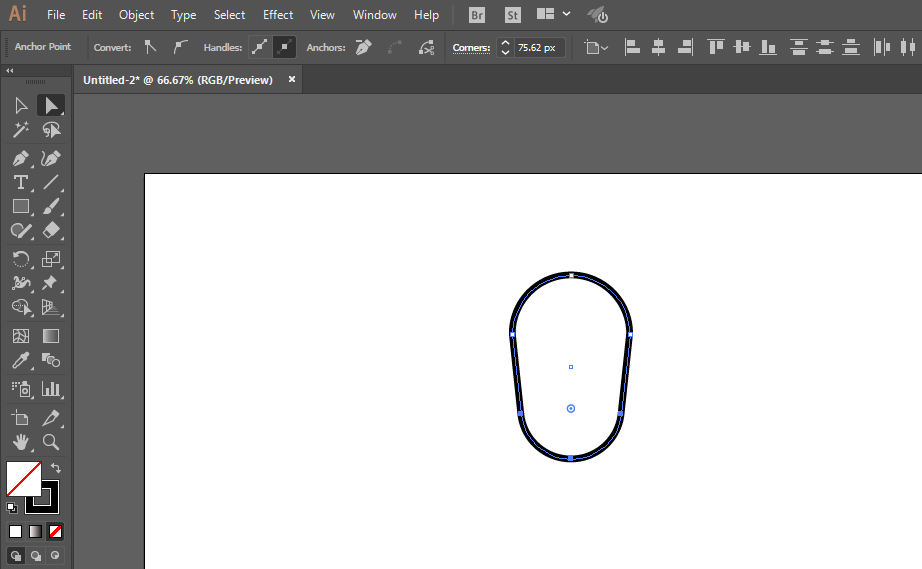This screenshot has height=569, width=922.
Task: Set paint to None
Action: (55, 531)
